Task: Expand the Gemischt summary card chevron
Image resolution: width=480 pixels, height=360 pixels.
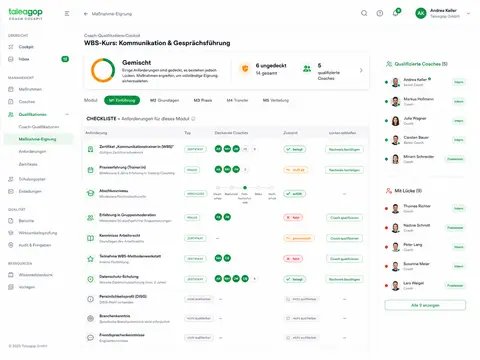Action: coord(361,70)
